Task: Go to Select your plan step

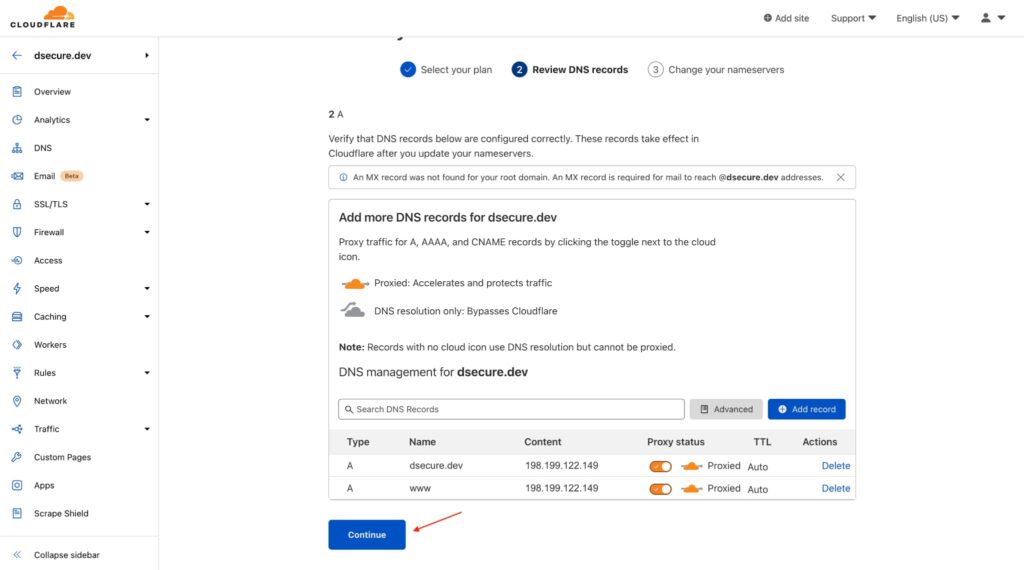Action: point(446,69)
